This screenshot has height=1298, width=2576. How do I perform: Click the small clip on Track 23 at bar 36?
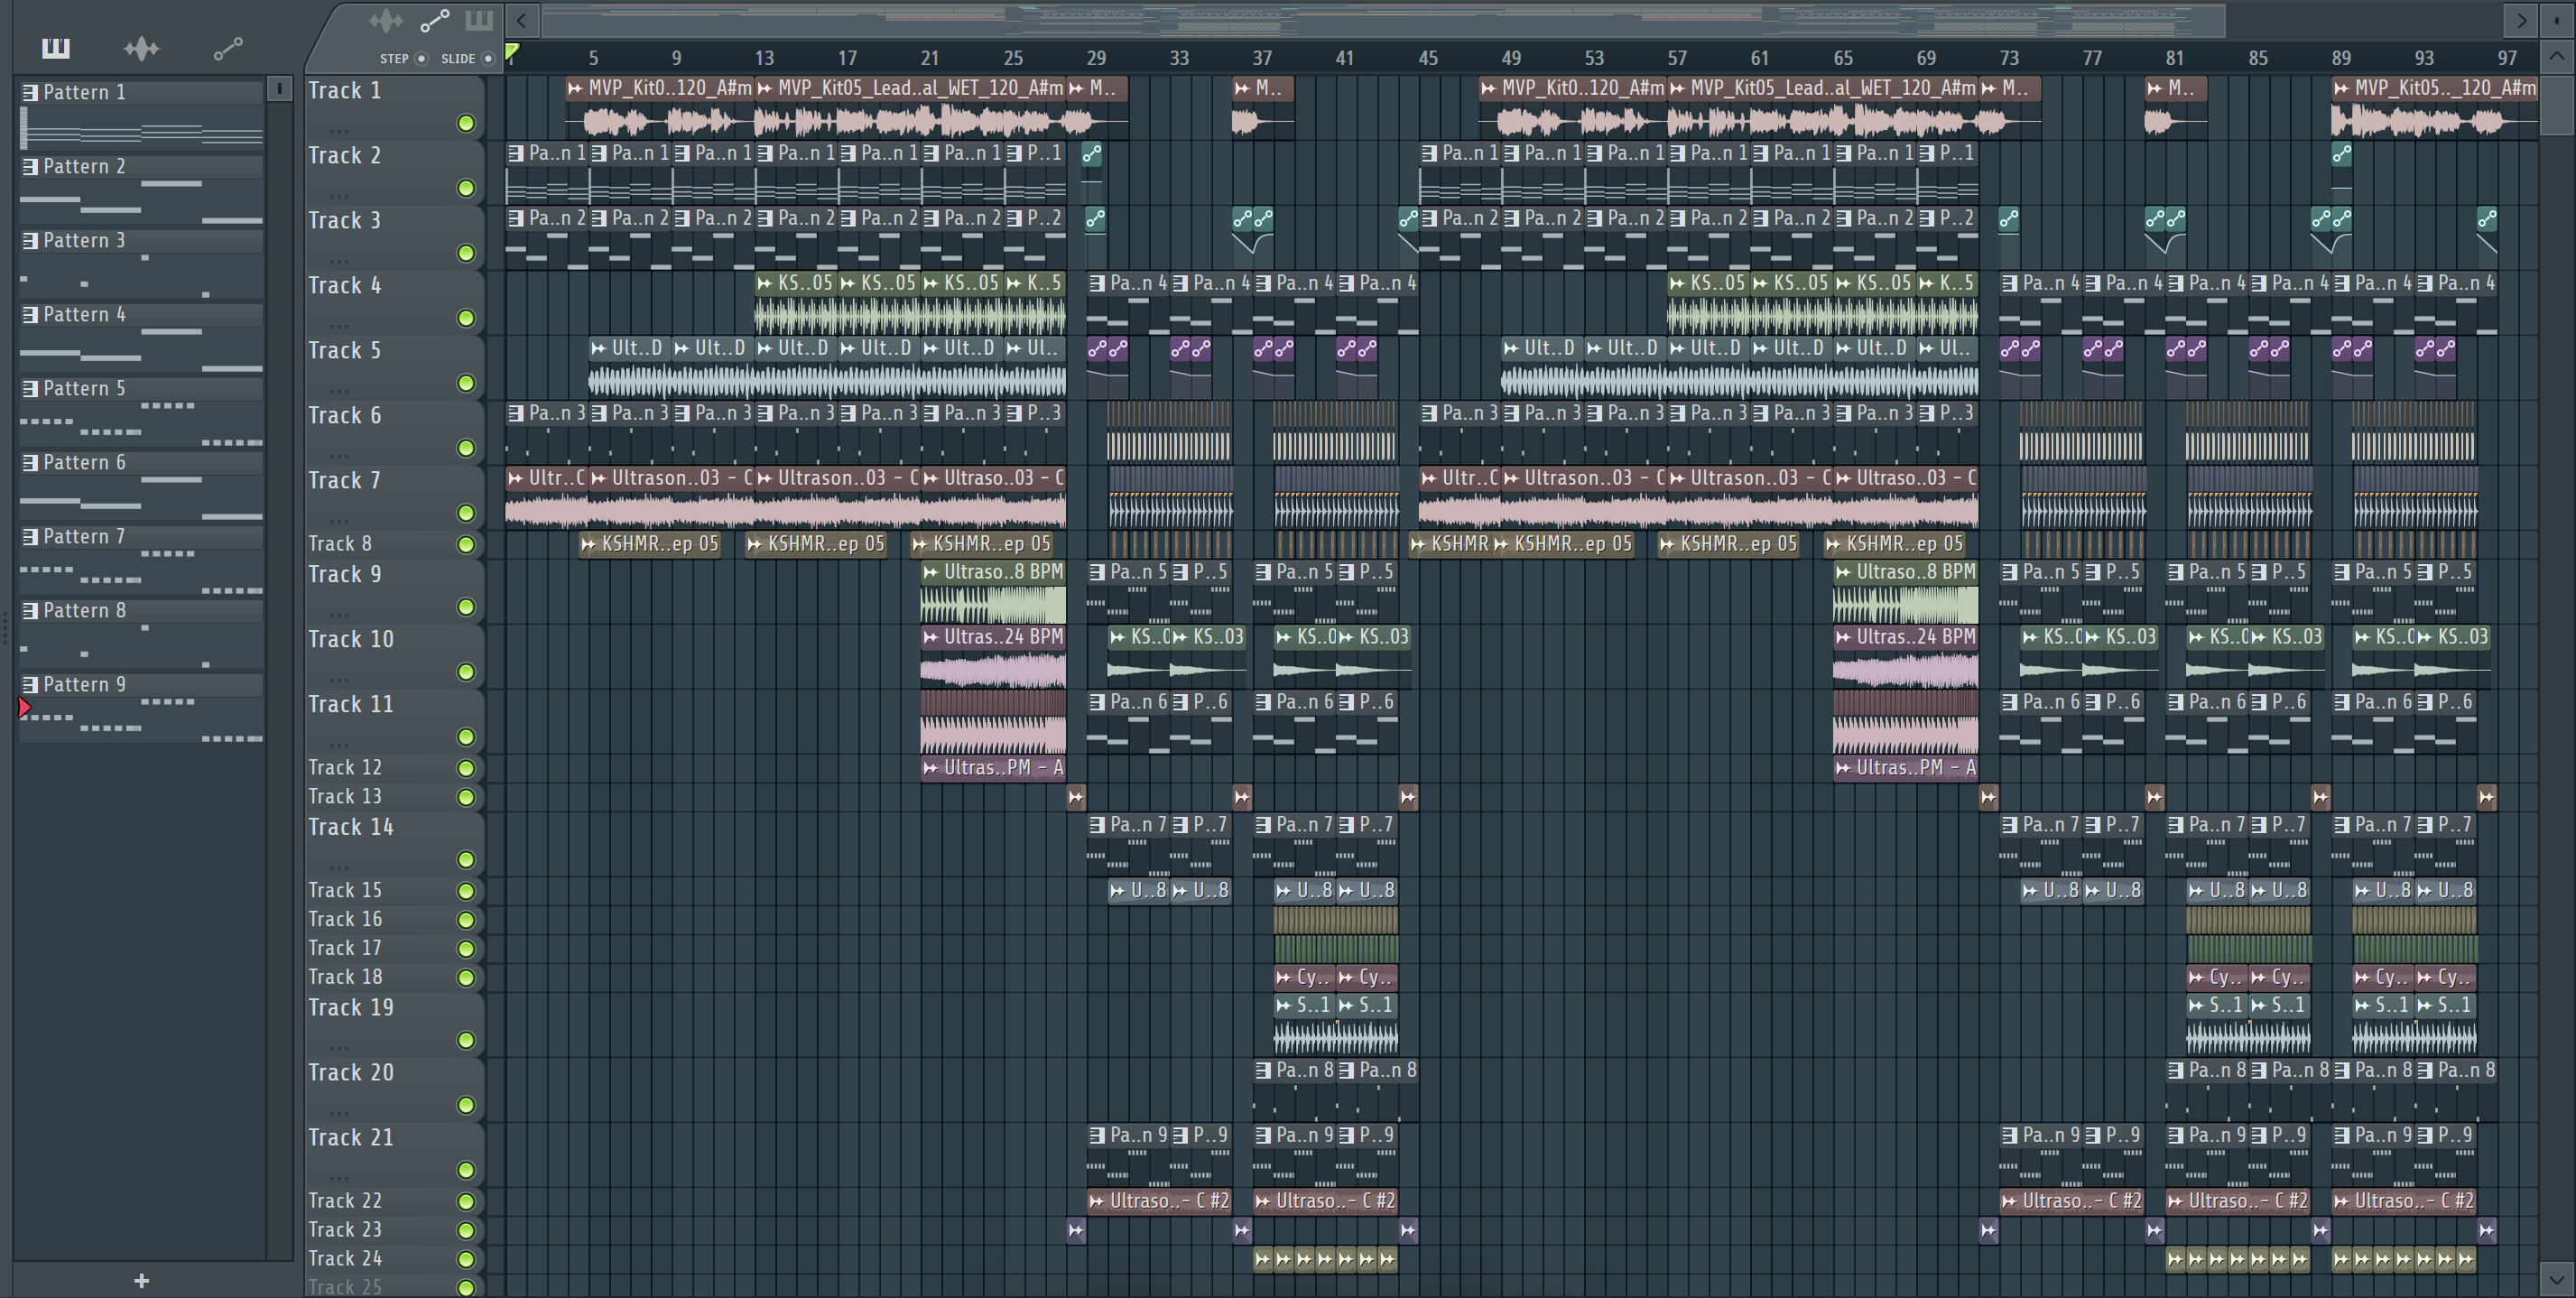click(x=1241, y=1230)
